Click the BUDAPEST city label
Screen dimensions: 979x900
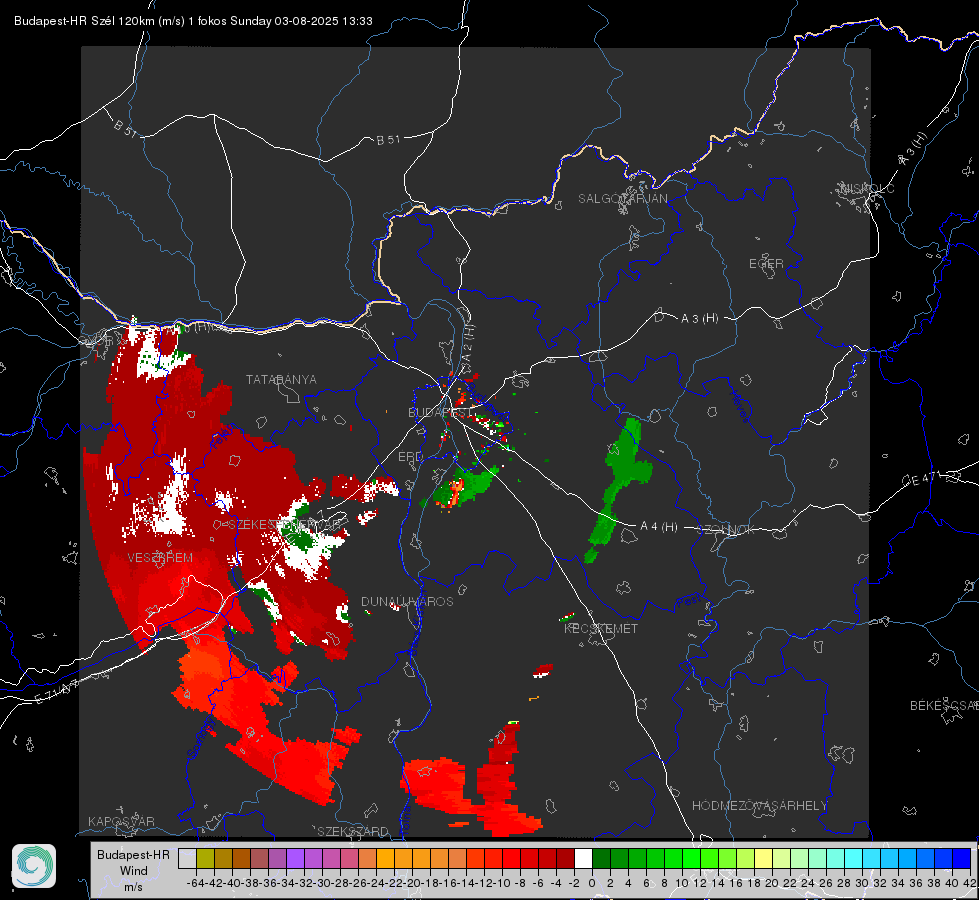coord(440,412)
